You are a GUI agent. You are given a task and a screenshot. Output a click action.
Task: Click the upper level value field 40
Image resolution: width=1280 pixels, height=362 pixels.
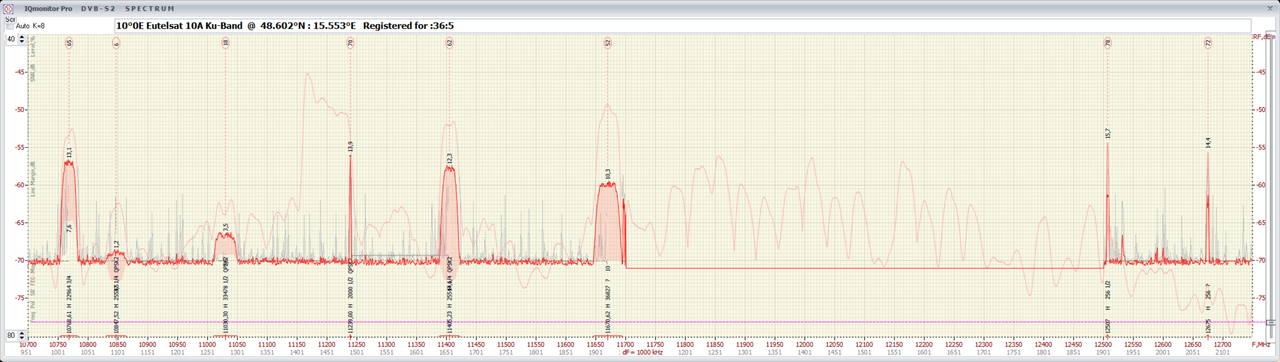[11, 39]
